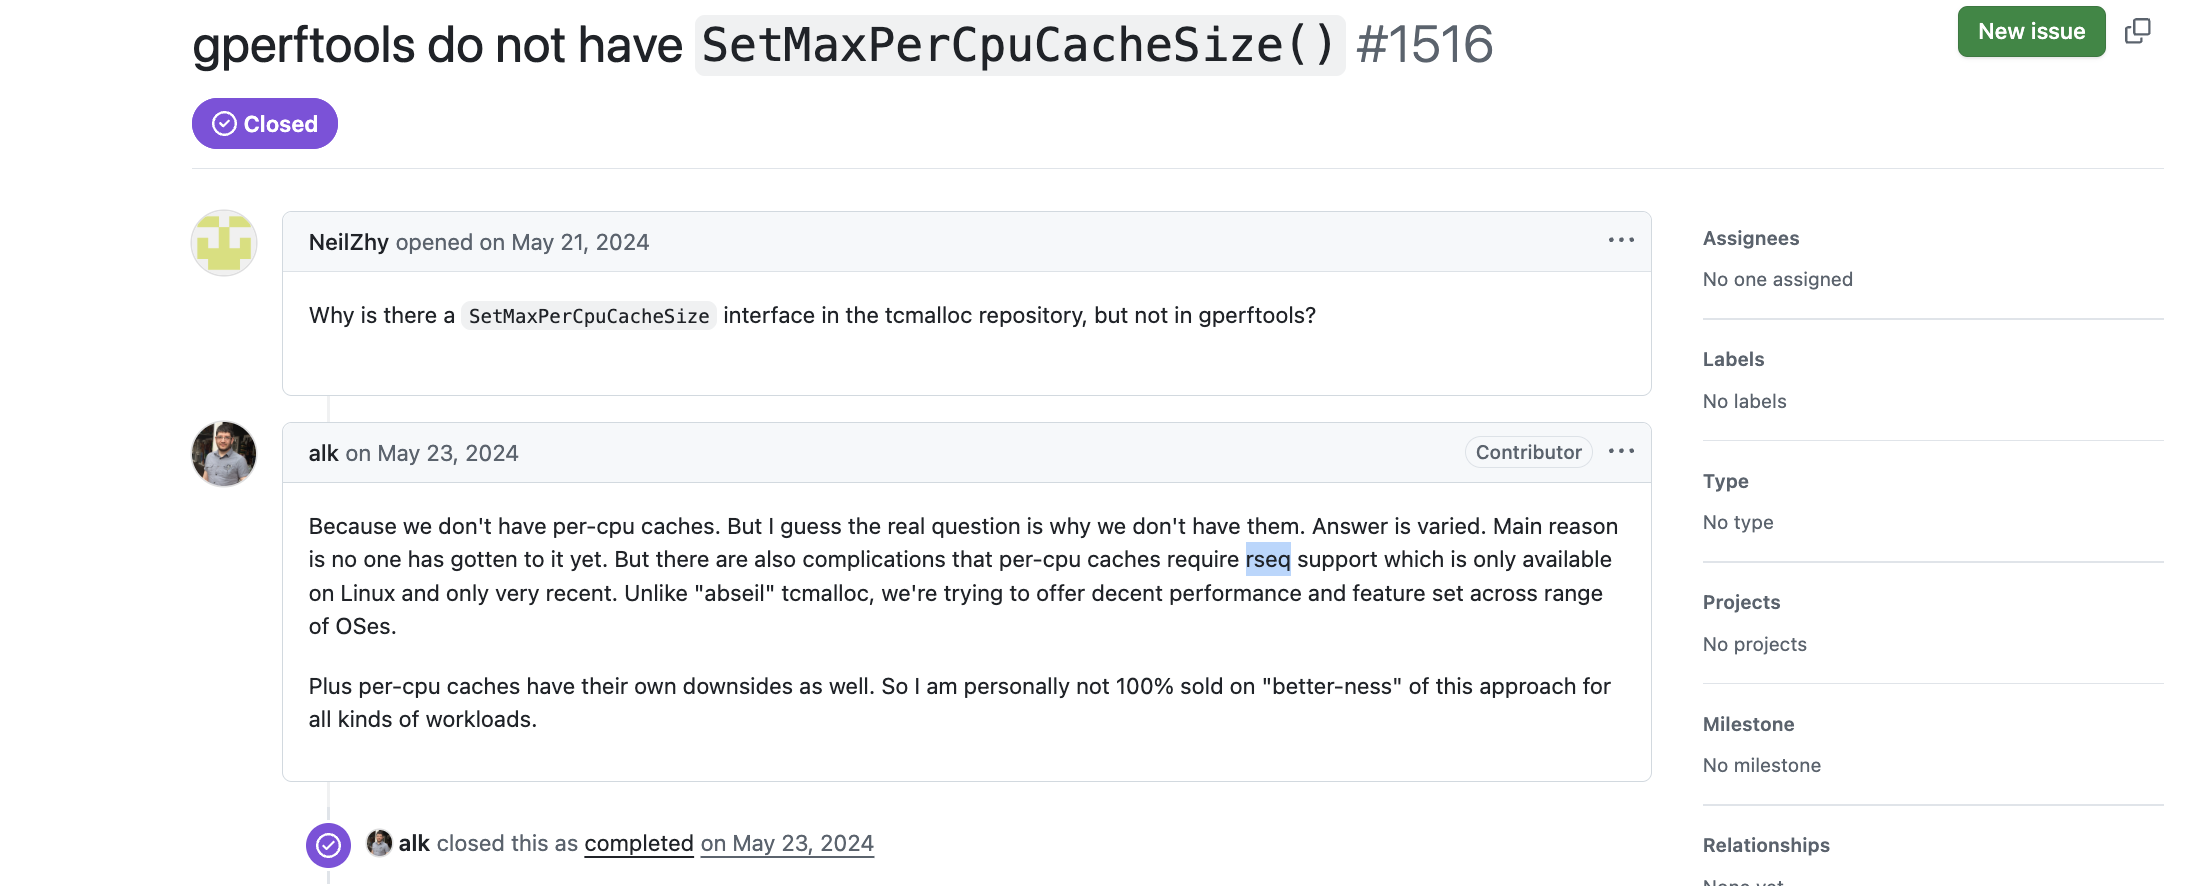
Task: Click the Closed status badge
Action: (265, 124)
